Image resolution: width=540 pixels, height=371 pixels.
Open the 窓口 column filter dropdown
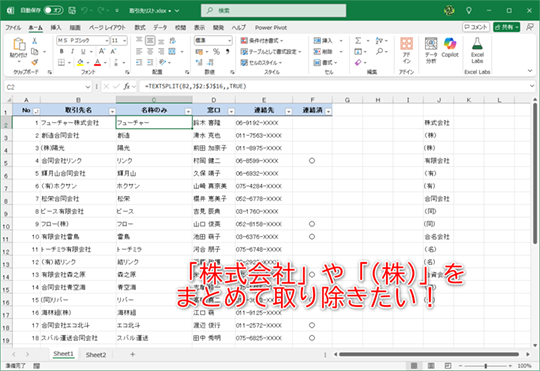231,111
